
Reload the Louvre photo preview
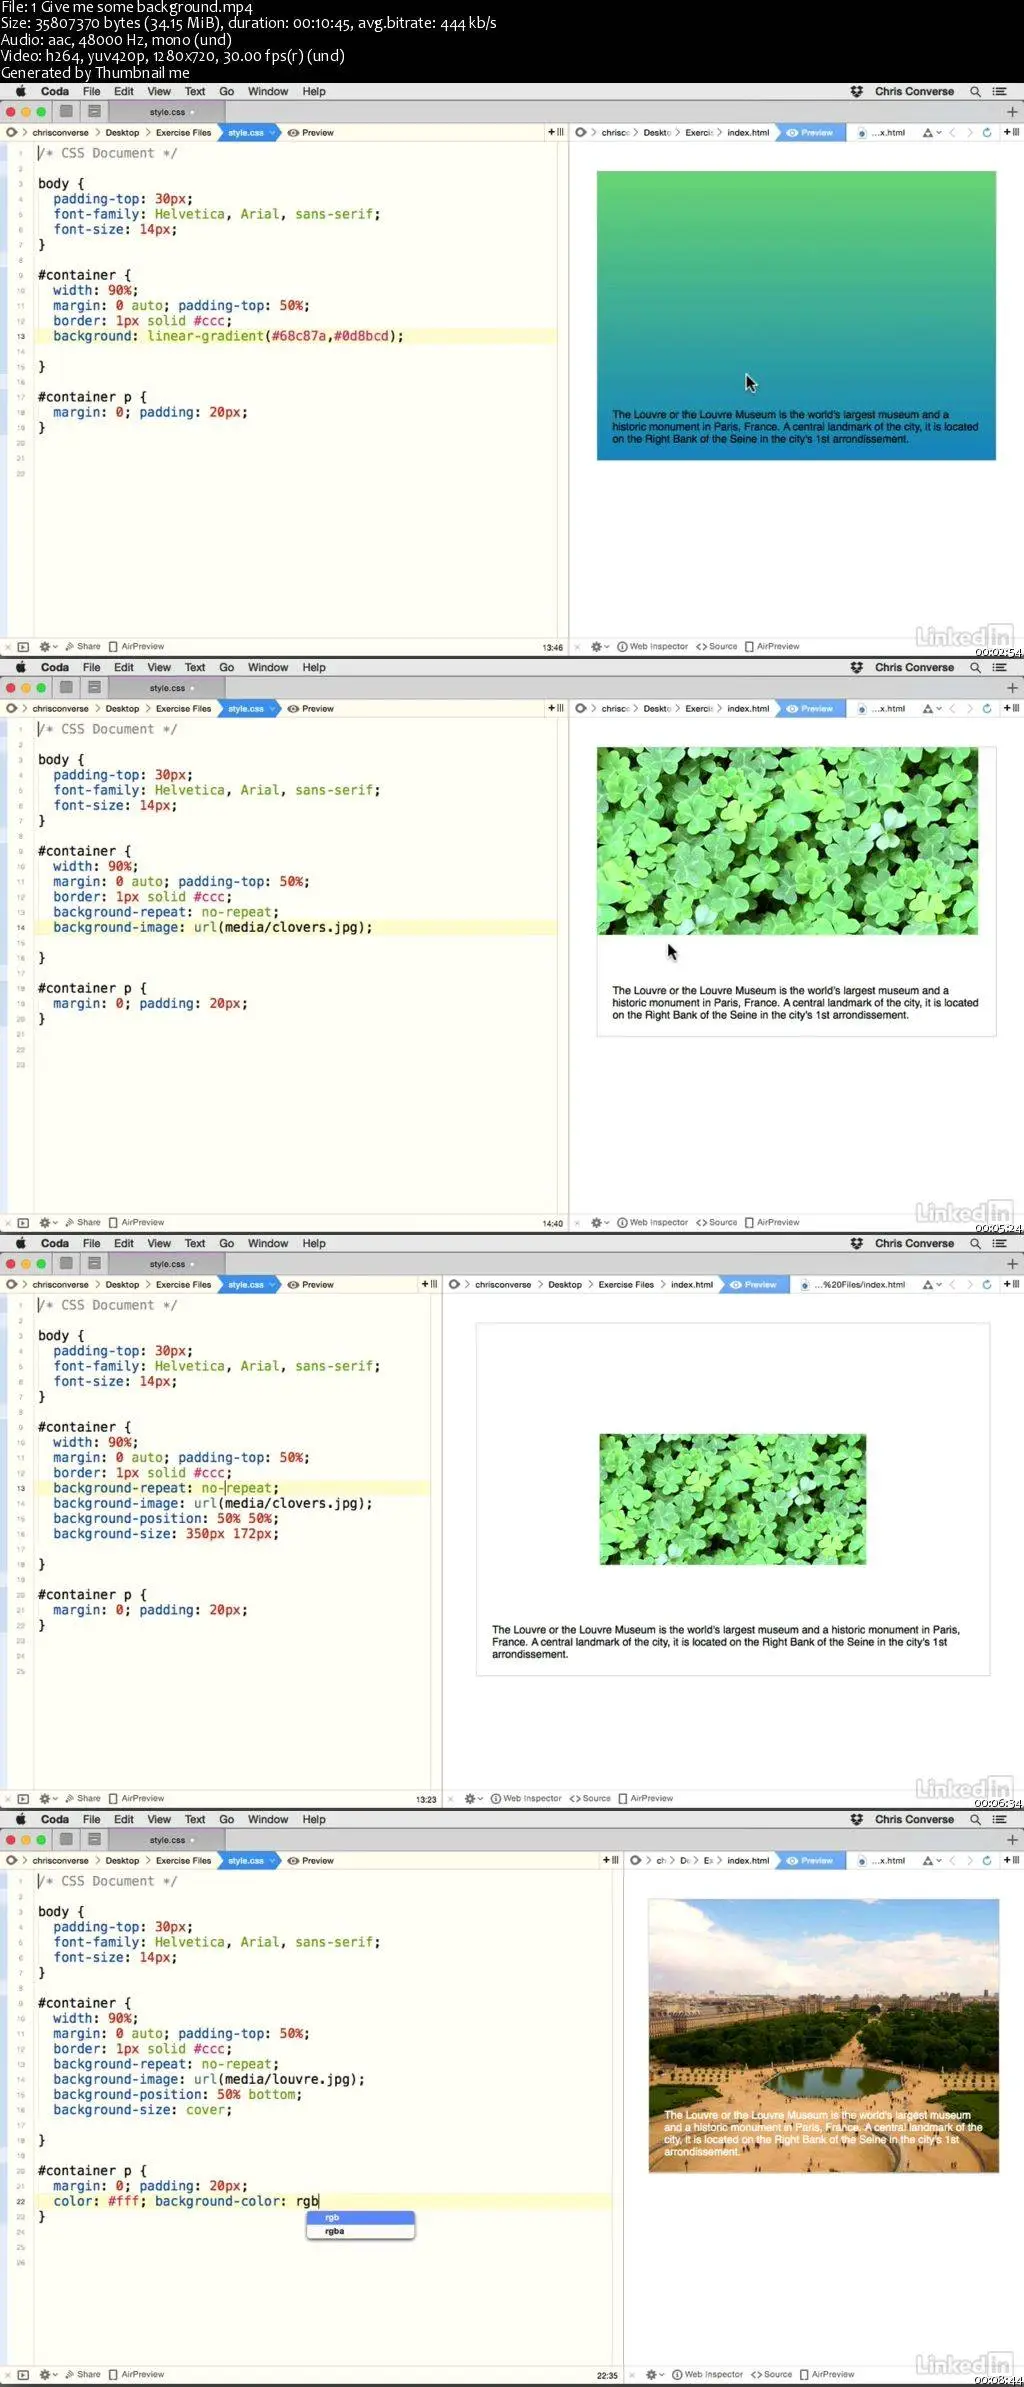[x=986, y=1860]
